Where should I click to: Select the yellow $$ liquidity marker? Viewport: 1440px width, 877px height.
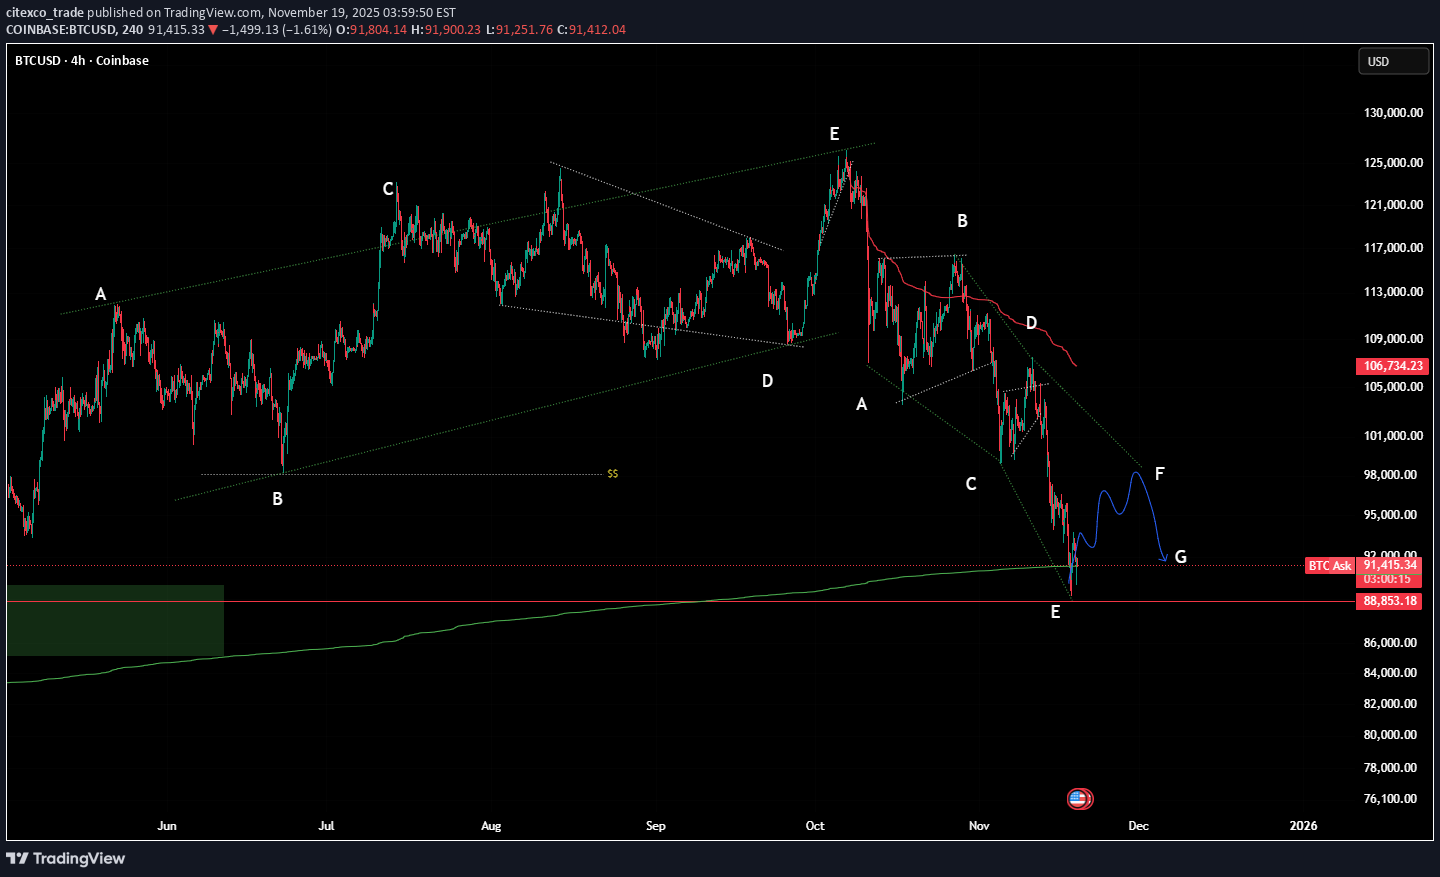pos(612,474)
